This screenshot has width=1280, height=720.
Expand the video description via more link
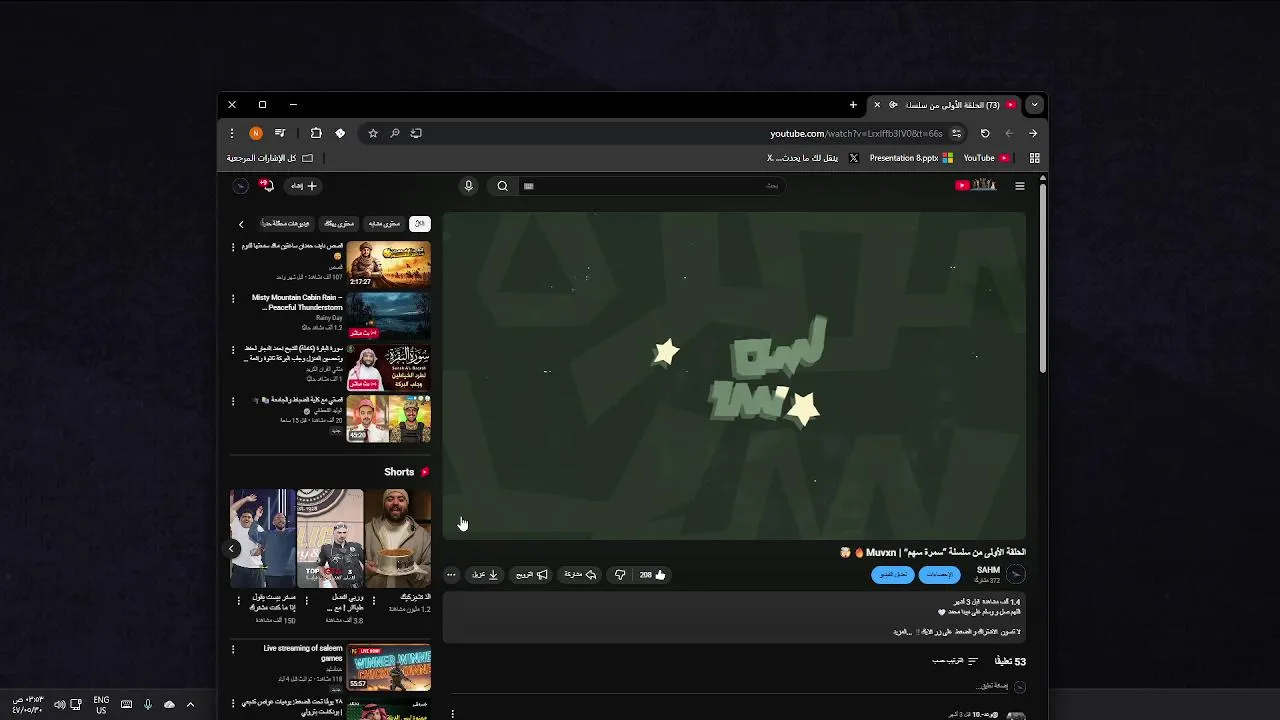point(902,632)
